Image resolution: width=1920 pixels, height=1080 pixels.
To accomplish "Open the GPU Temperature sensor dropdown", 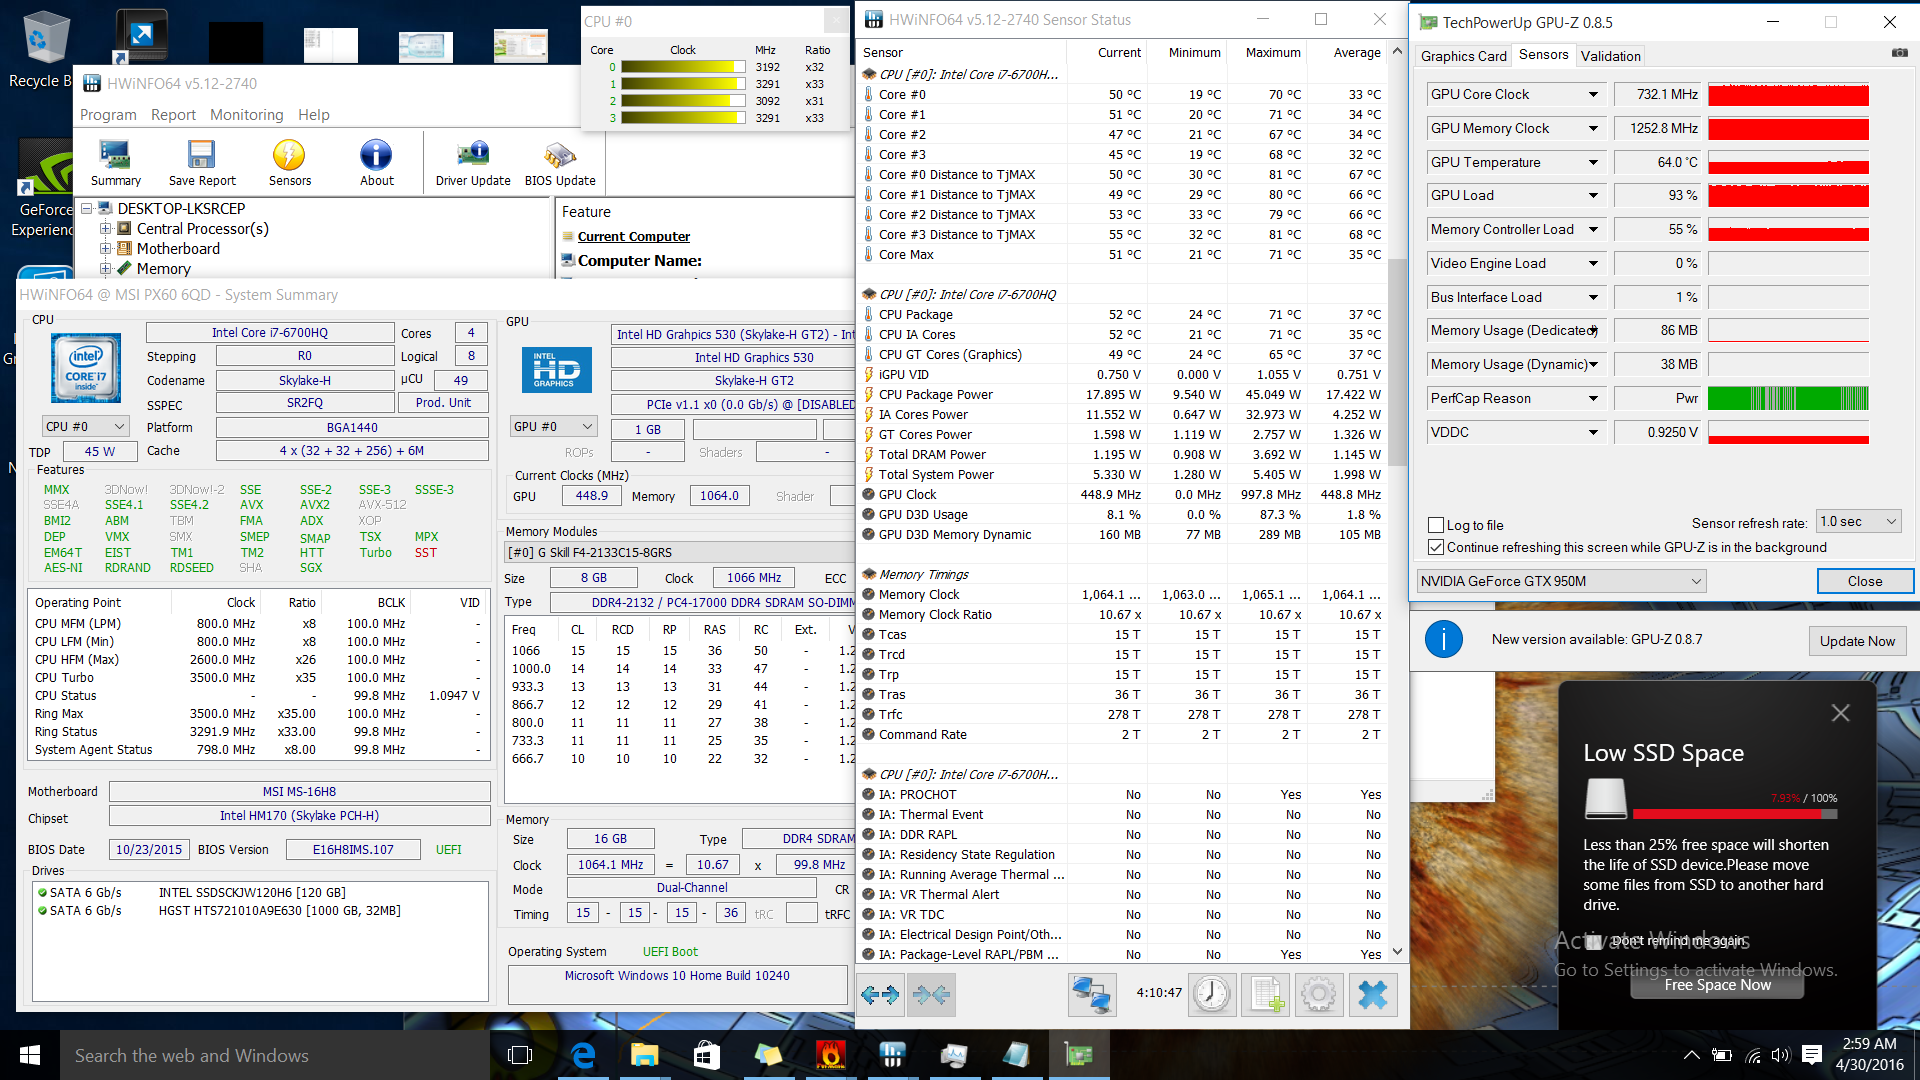I will [1593, 162].
